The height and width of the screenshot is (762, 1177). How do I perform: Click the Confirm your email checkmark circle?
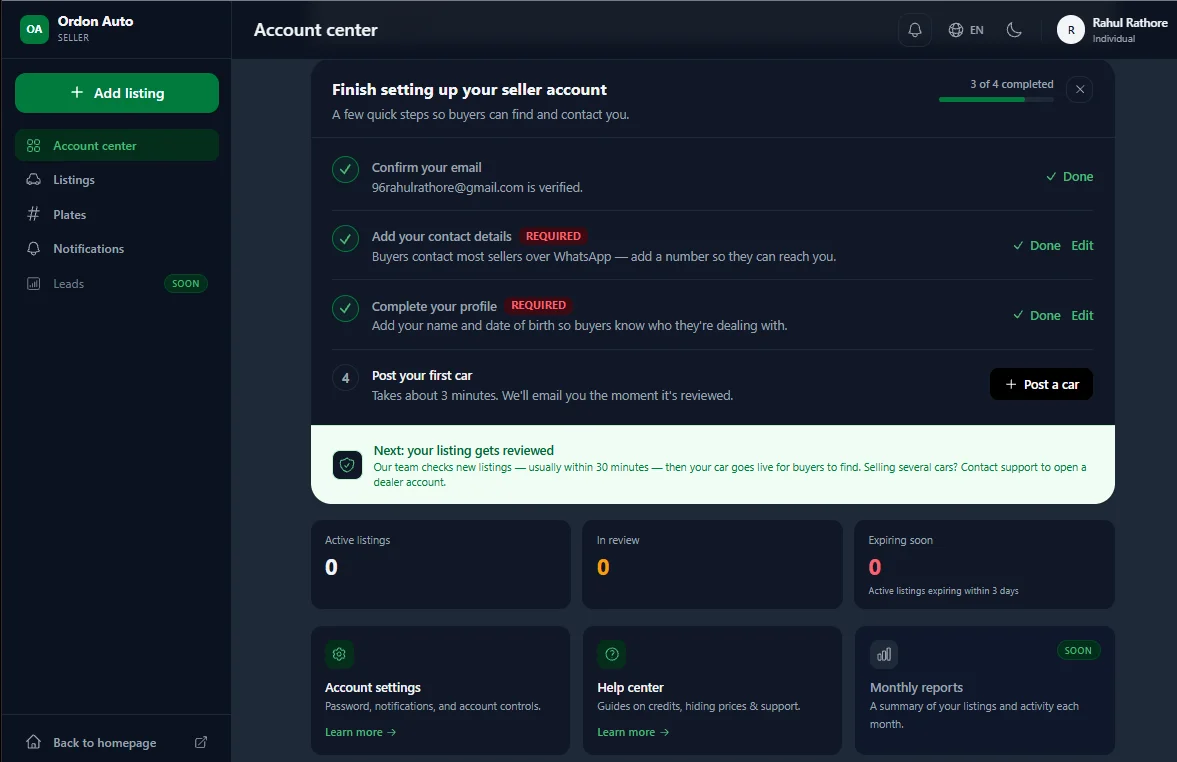point(345,170)
